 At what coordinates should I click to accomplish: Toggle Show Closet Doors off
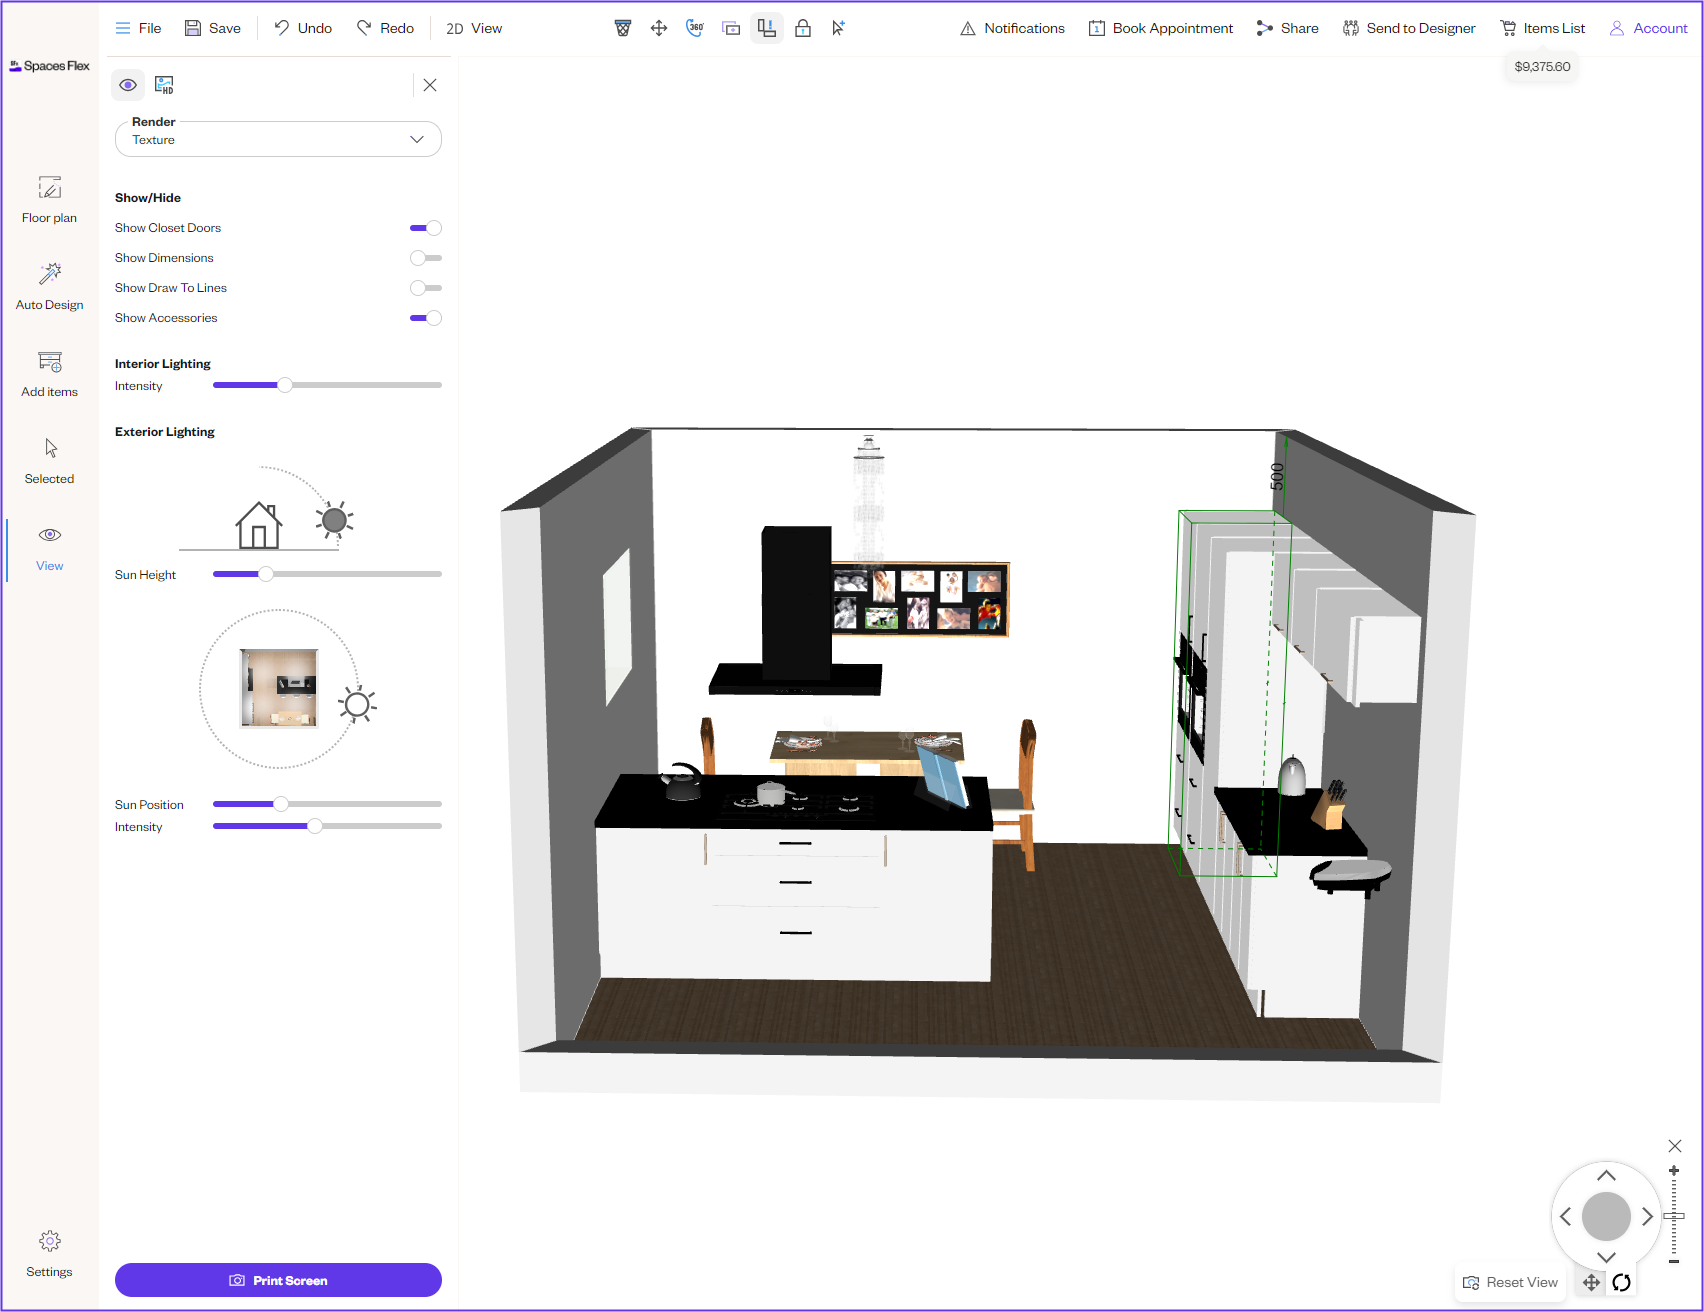(426, 228)
